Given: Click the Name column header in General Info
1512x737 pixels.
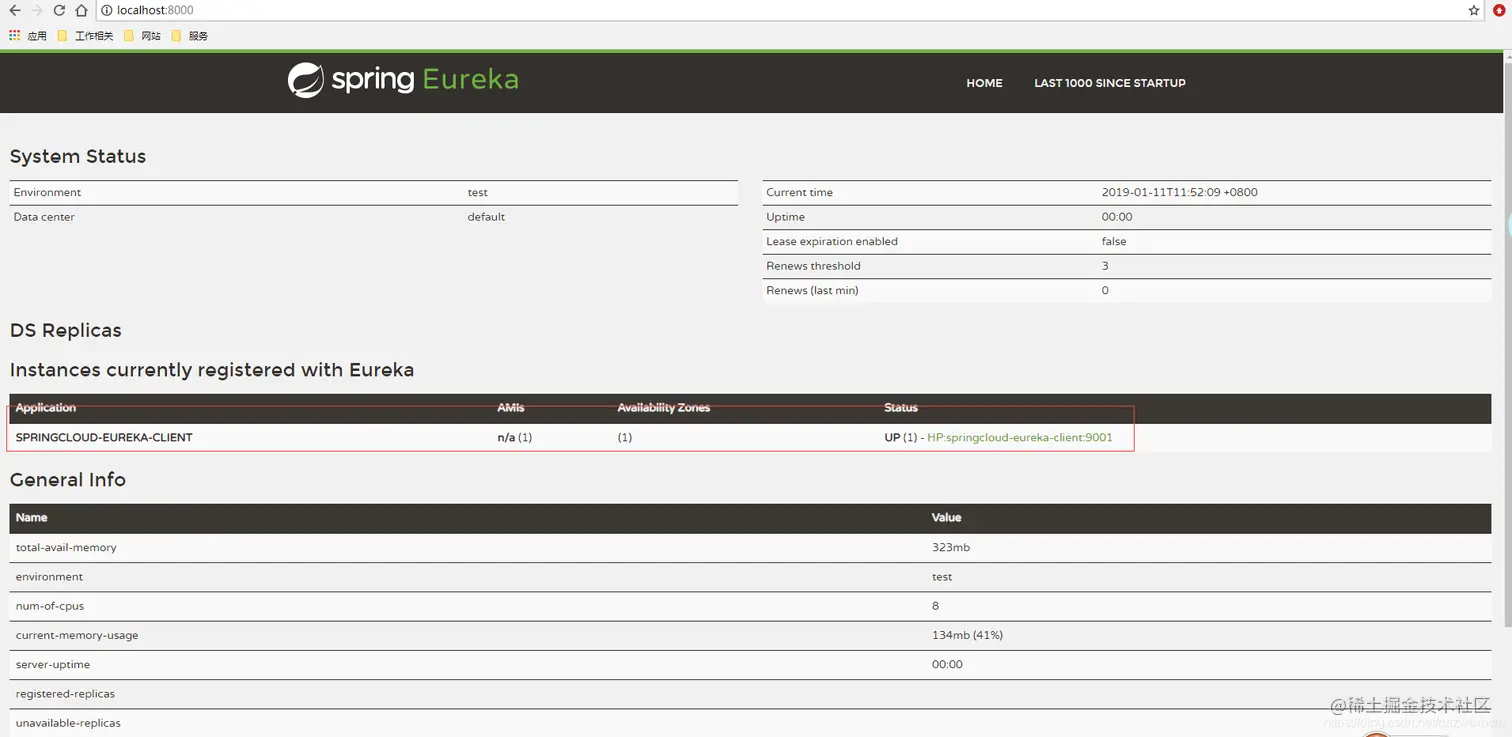Looking at the screenshot, I should tap(32, 517).
